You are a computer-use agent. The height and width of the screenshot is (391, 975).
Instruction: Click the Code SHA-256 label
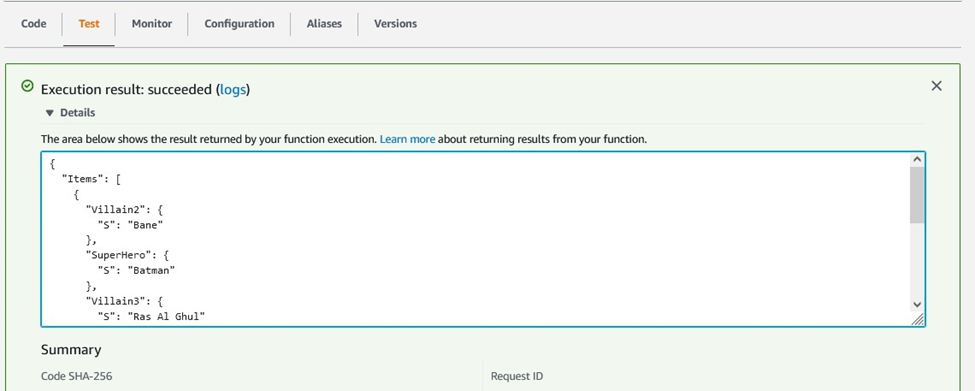point(76,376)
